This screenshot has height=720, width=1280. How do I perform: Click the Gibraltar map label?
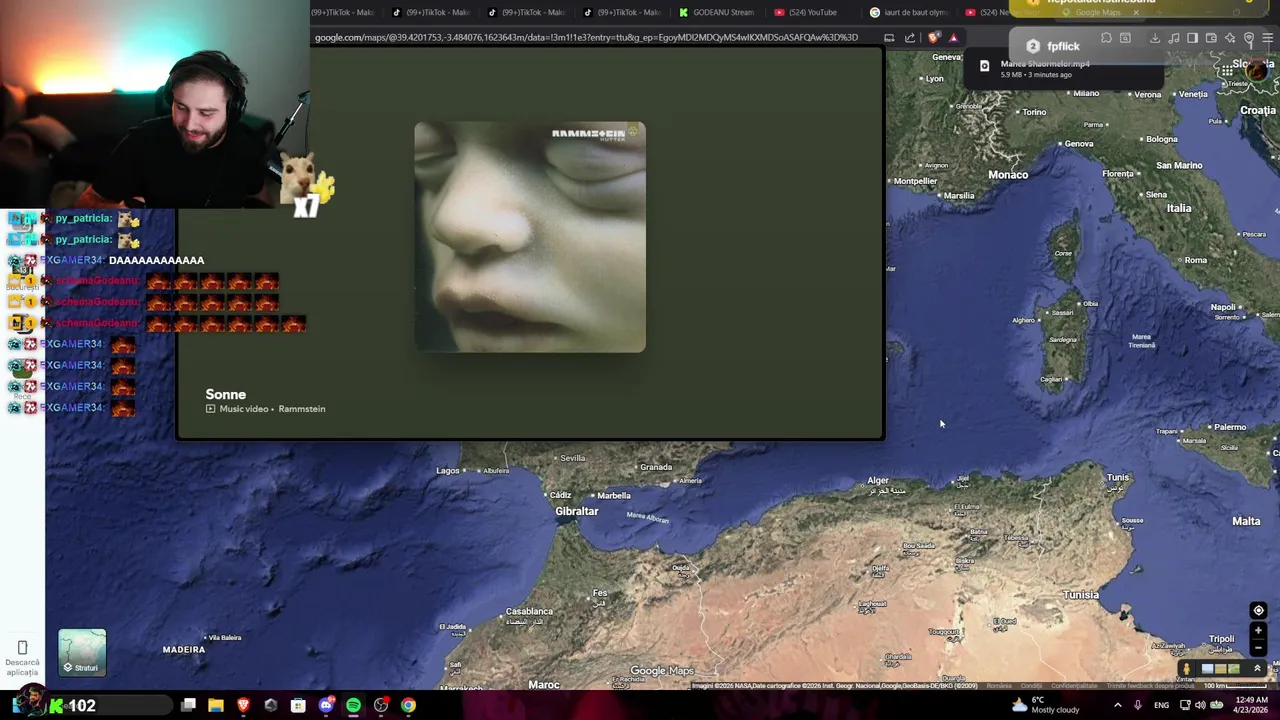[577, 511]
